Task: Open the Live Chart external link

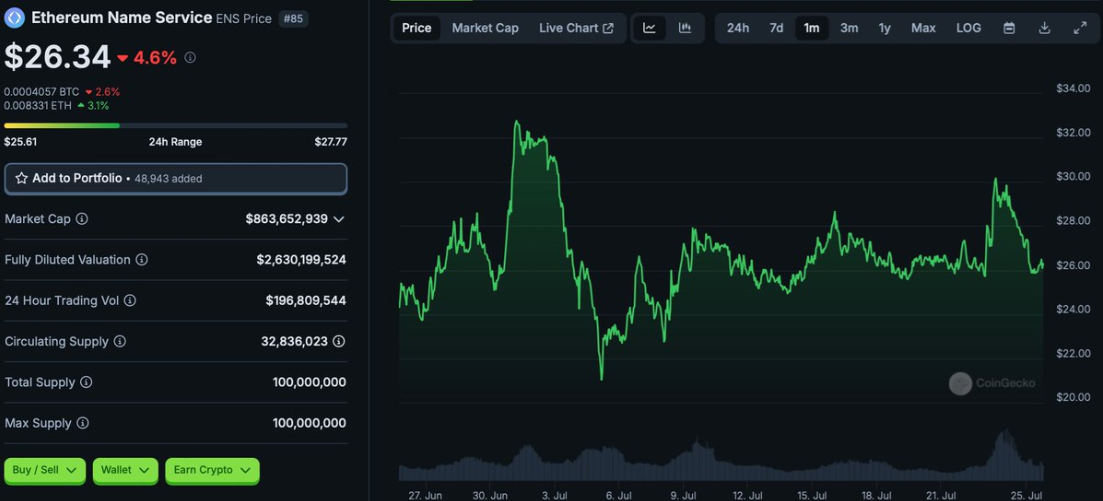Action: point(576,28)
